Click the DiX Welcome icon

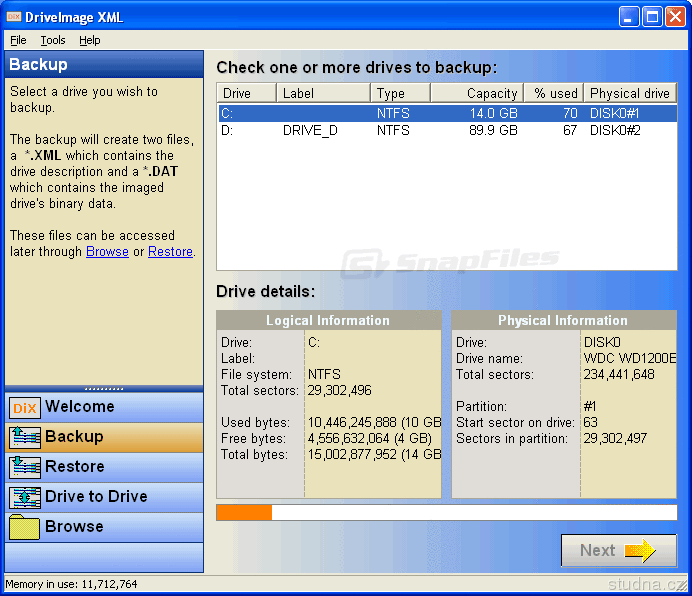[25, 408]
